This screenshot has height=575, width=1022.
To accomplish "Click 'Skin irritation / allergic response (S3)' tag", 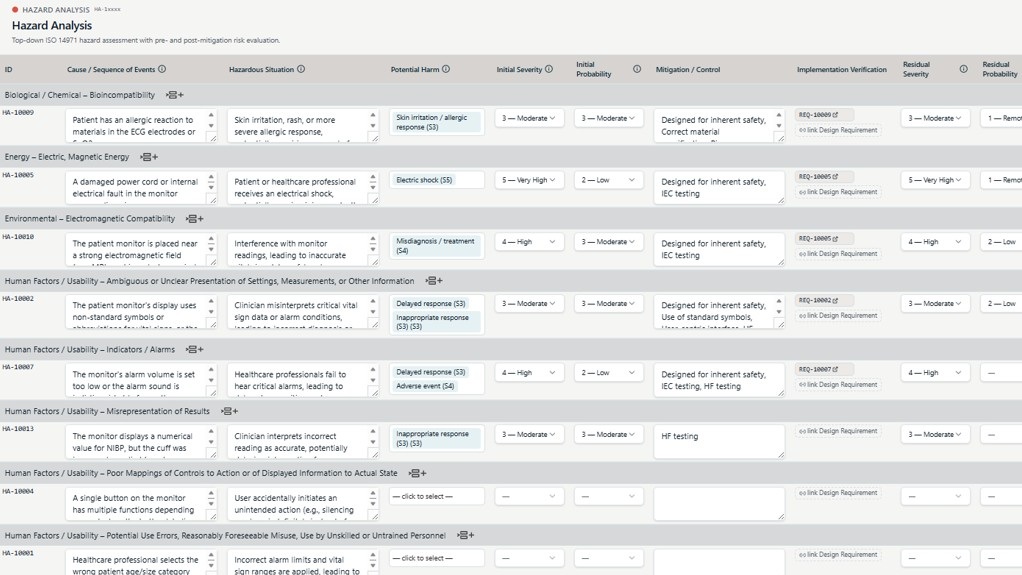I will (436, 123).
